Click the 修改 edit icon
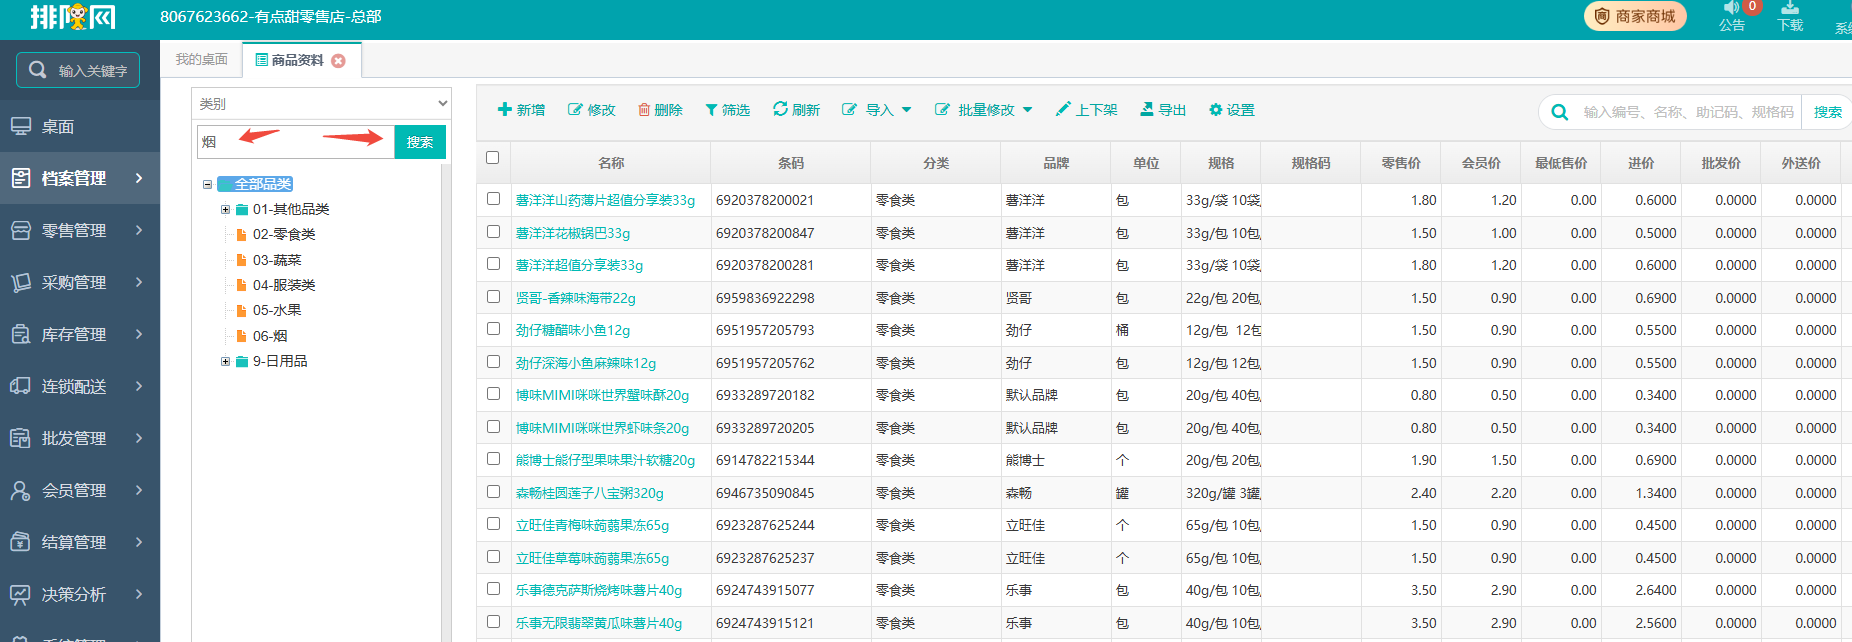1852x642 pixels. click(x=575, y=110)
